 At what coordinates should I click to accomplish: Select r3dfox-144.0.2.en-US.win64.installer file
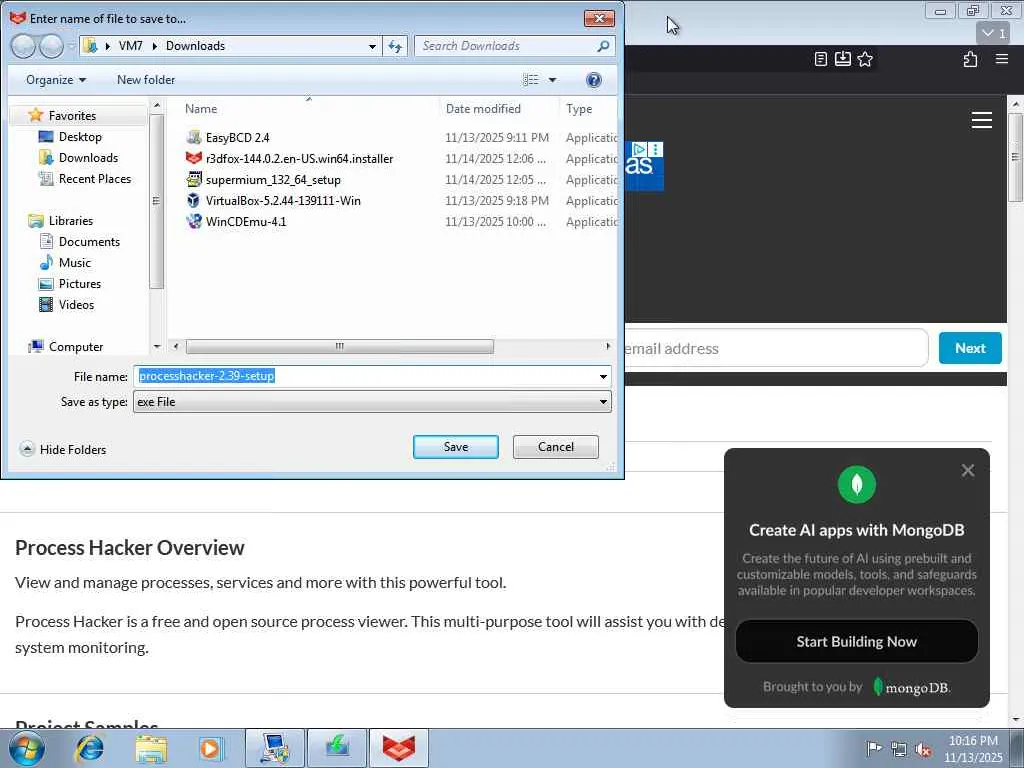click(x=299, y=159)
